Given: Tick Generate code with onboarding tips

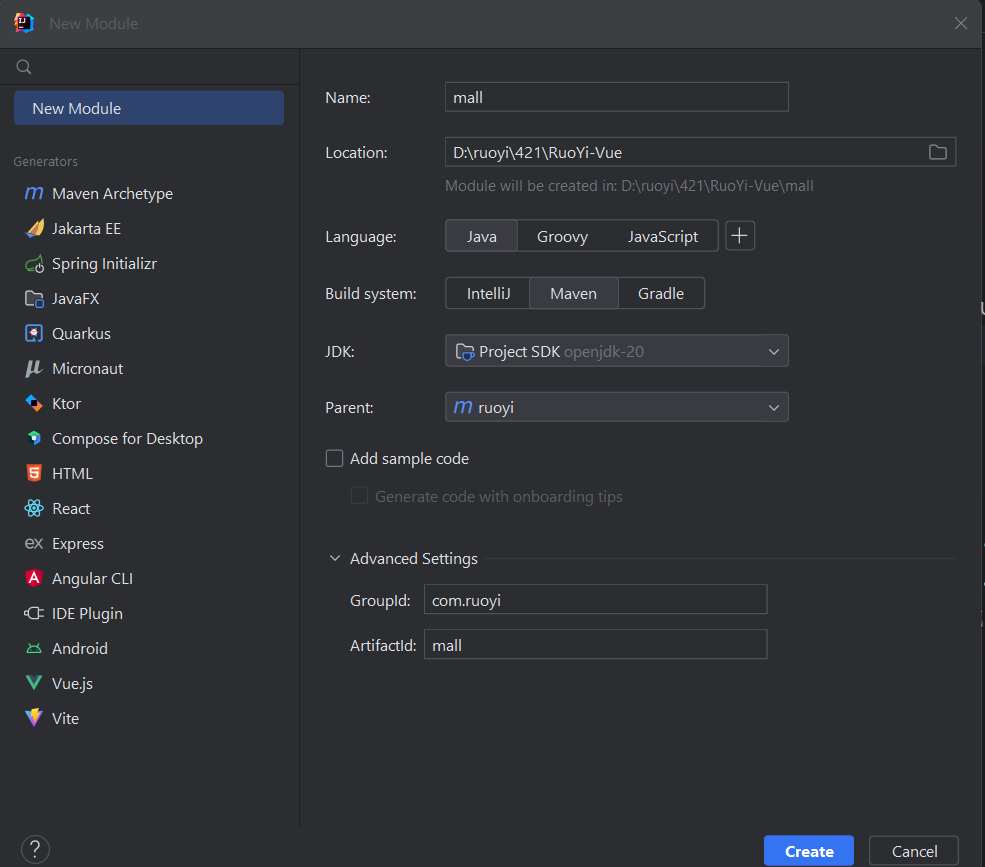Looking at the screenshot, I should (x=359, y=496).
